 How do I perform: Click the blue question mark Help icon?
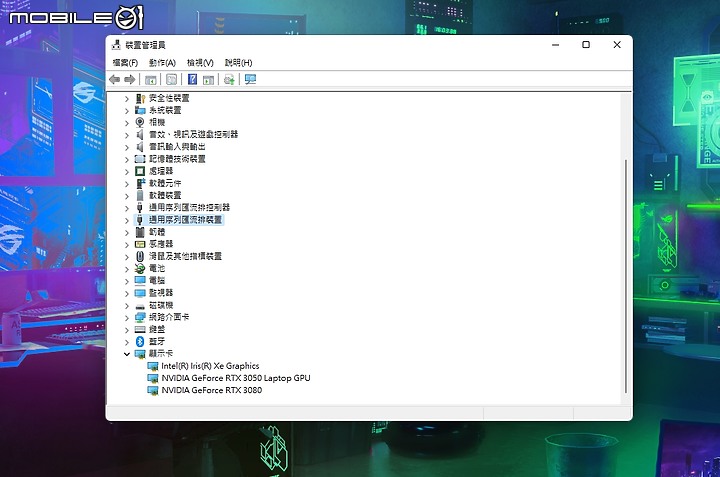click(192, 79)
